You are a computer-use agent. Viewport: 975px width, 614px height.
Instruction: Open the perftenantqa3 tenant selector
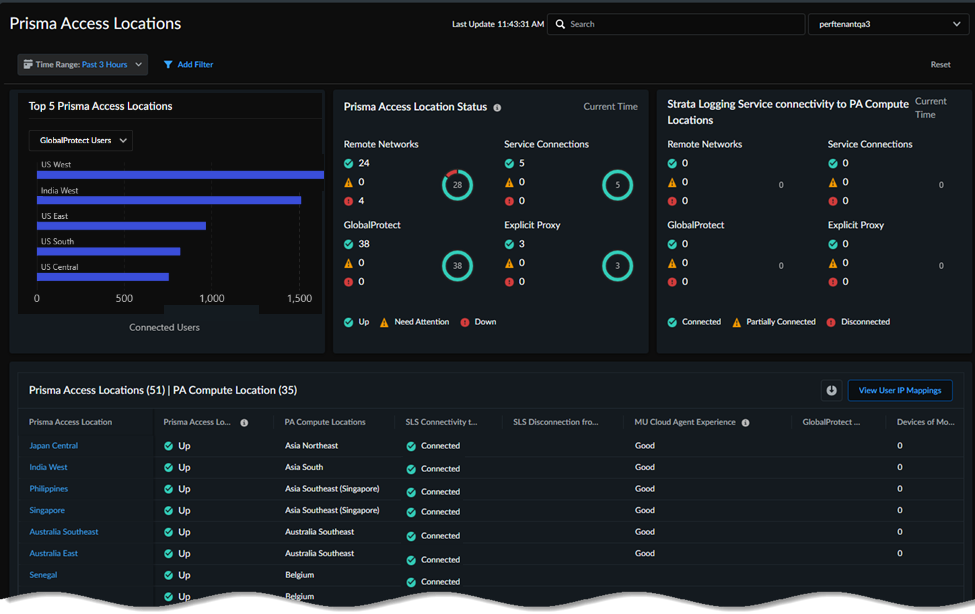[x=887, y=24]
